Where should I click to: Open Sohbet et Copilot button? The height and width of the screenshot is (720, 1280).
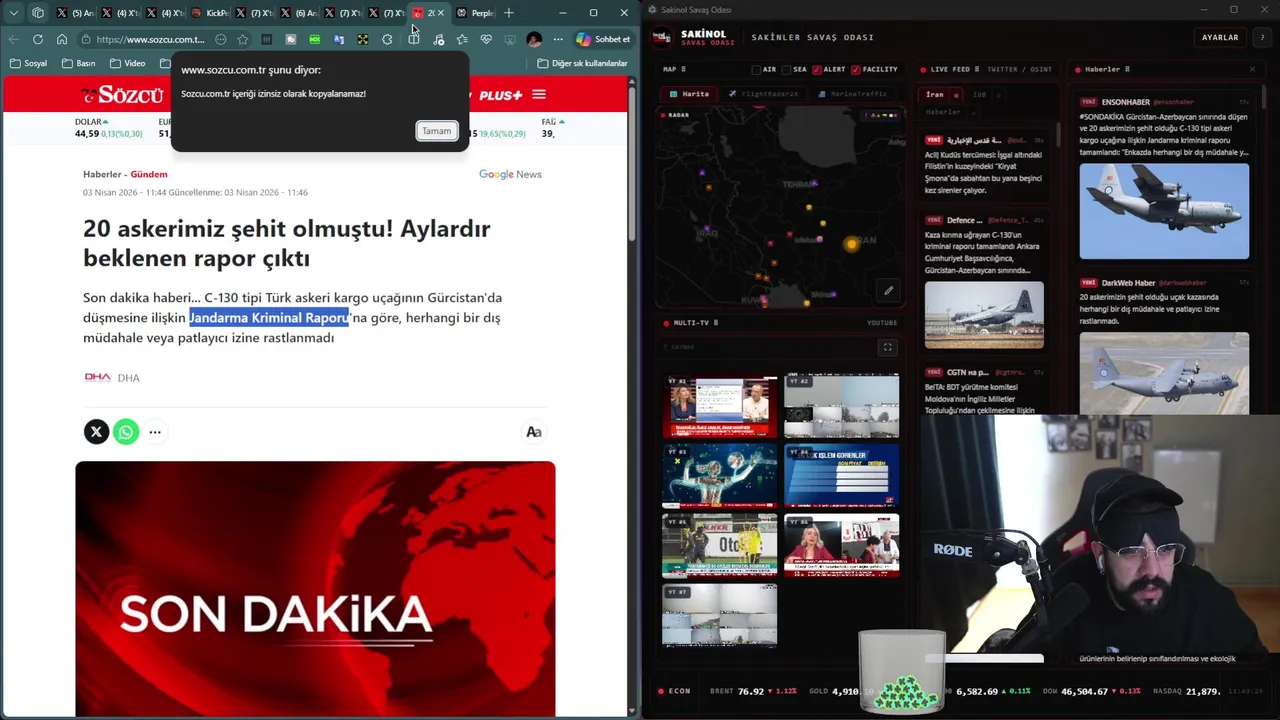click(x=603, y=40)
